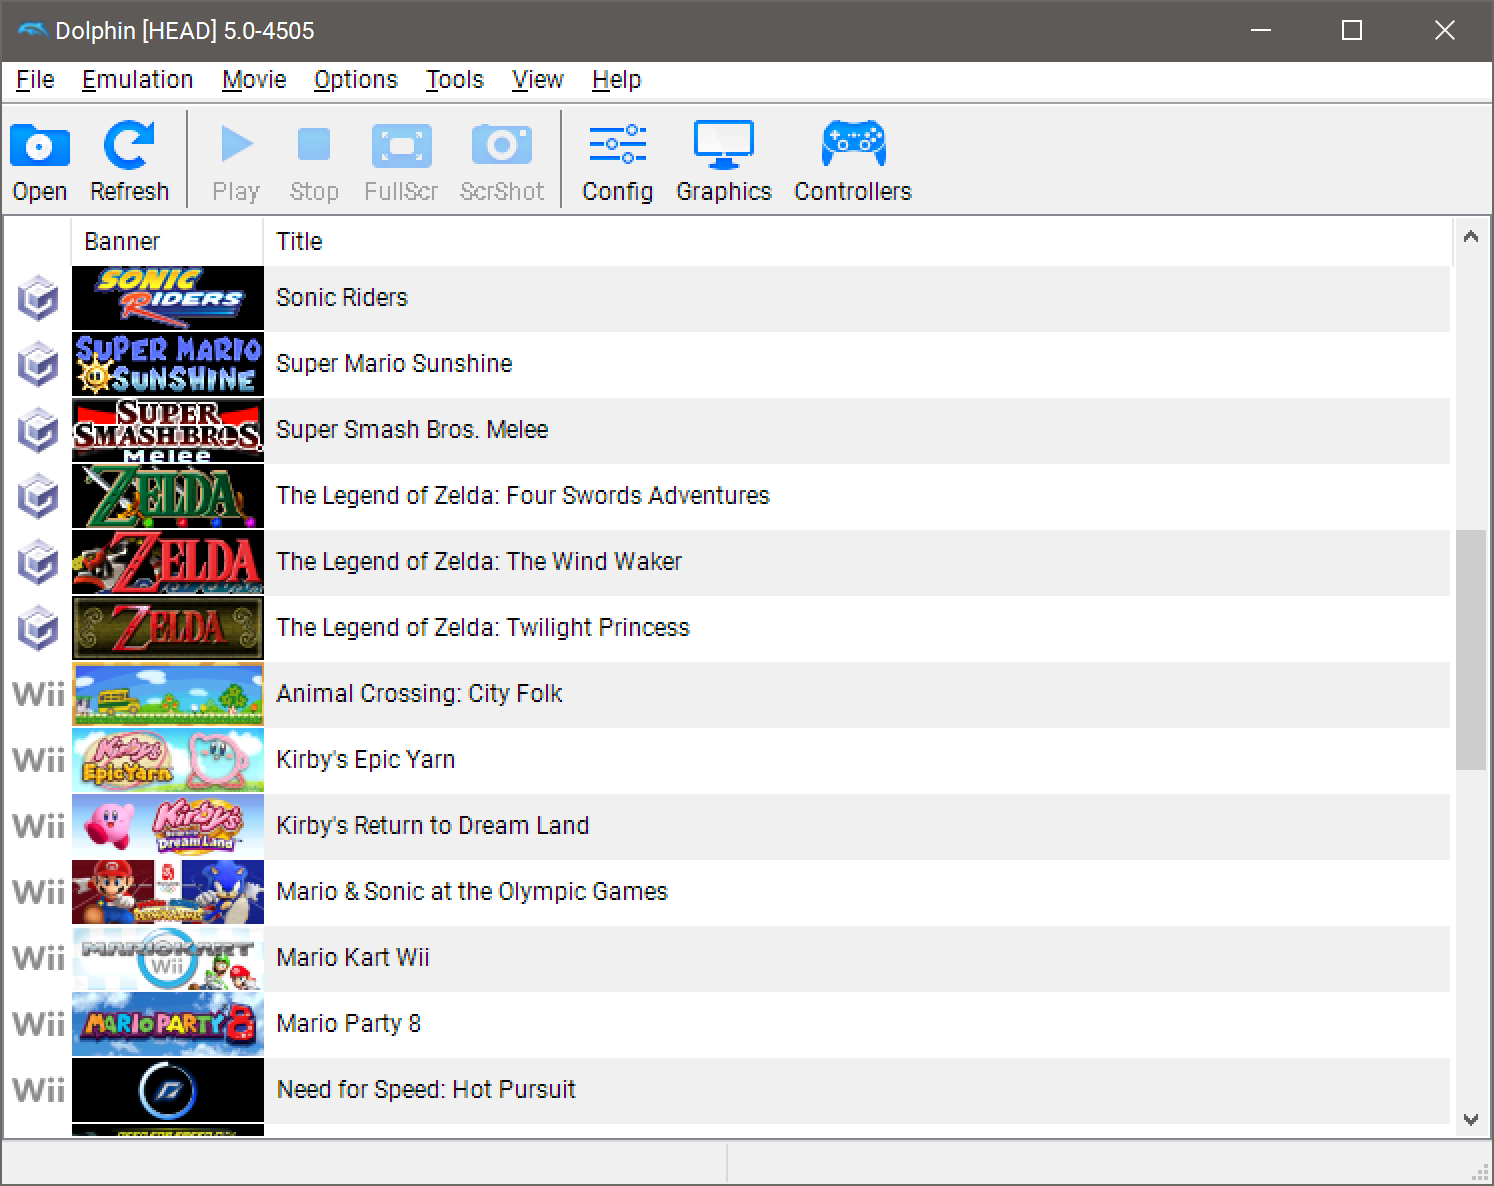
Task: Select the Mario Kart Wii banner
Action: (168, 958)
